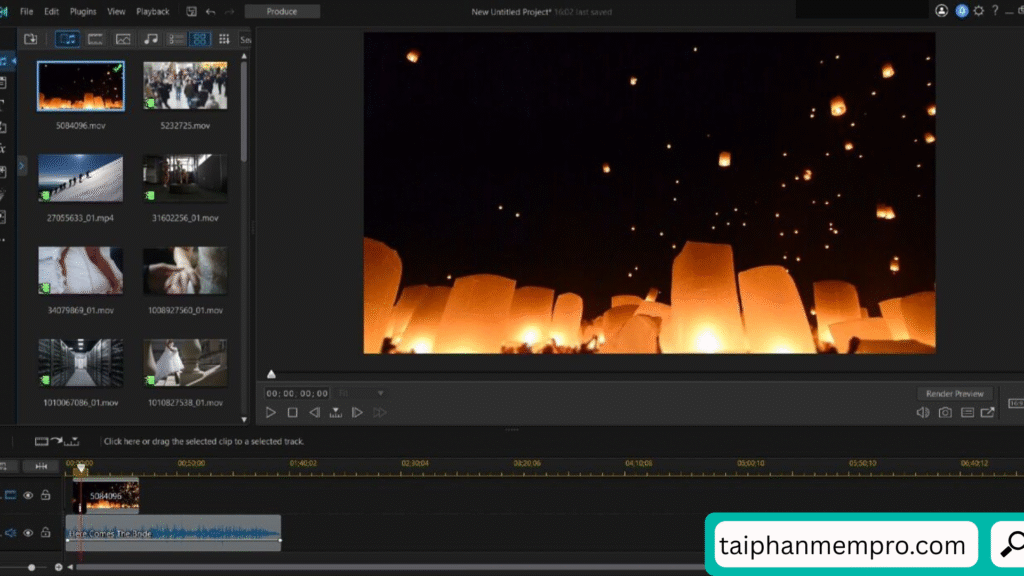Image resolution: width=1024 pixels, height=576 pixels.
Task: Open the Plugins menu
Action: (x=82, y=11)
